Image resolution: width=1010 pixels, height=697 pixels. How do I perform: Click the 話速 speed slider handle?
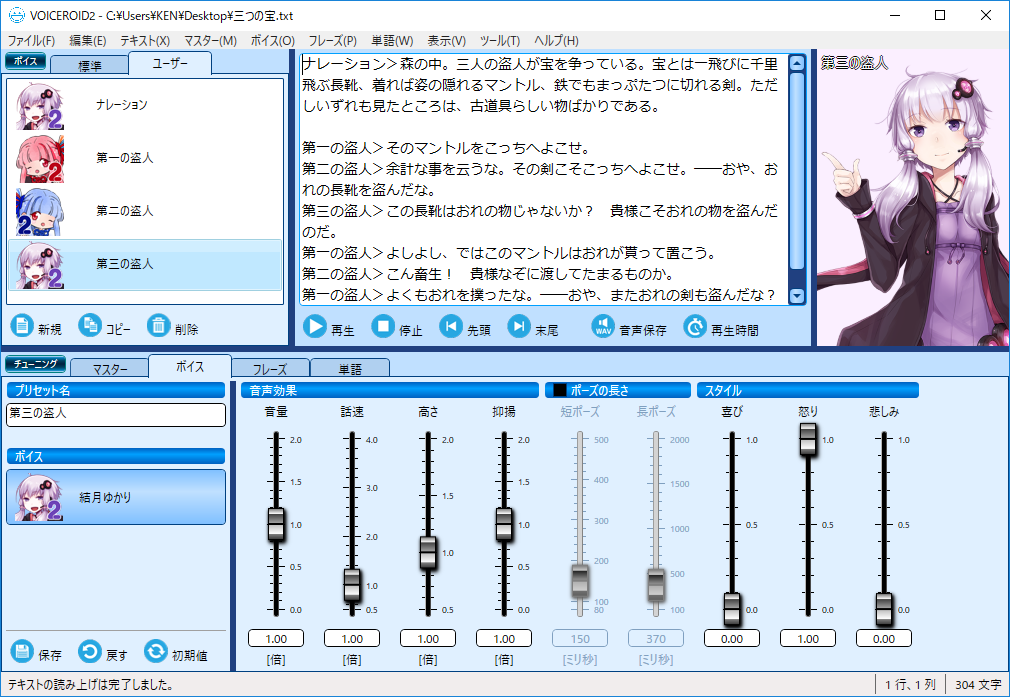[x=352, y=585]
